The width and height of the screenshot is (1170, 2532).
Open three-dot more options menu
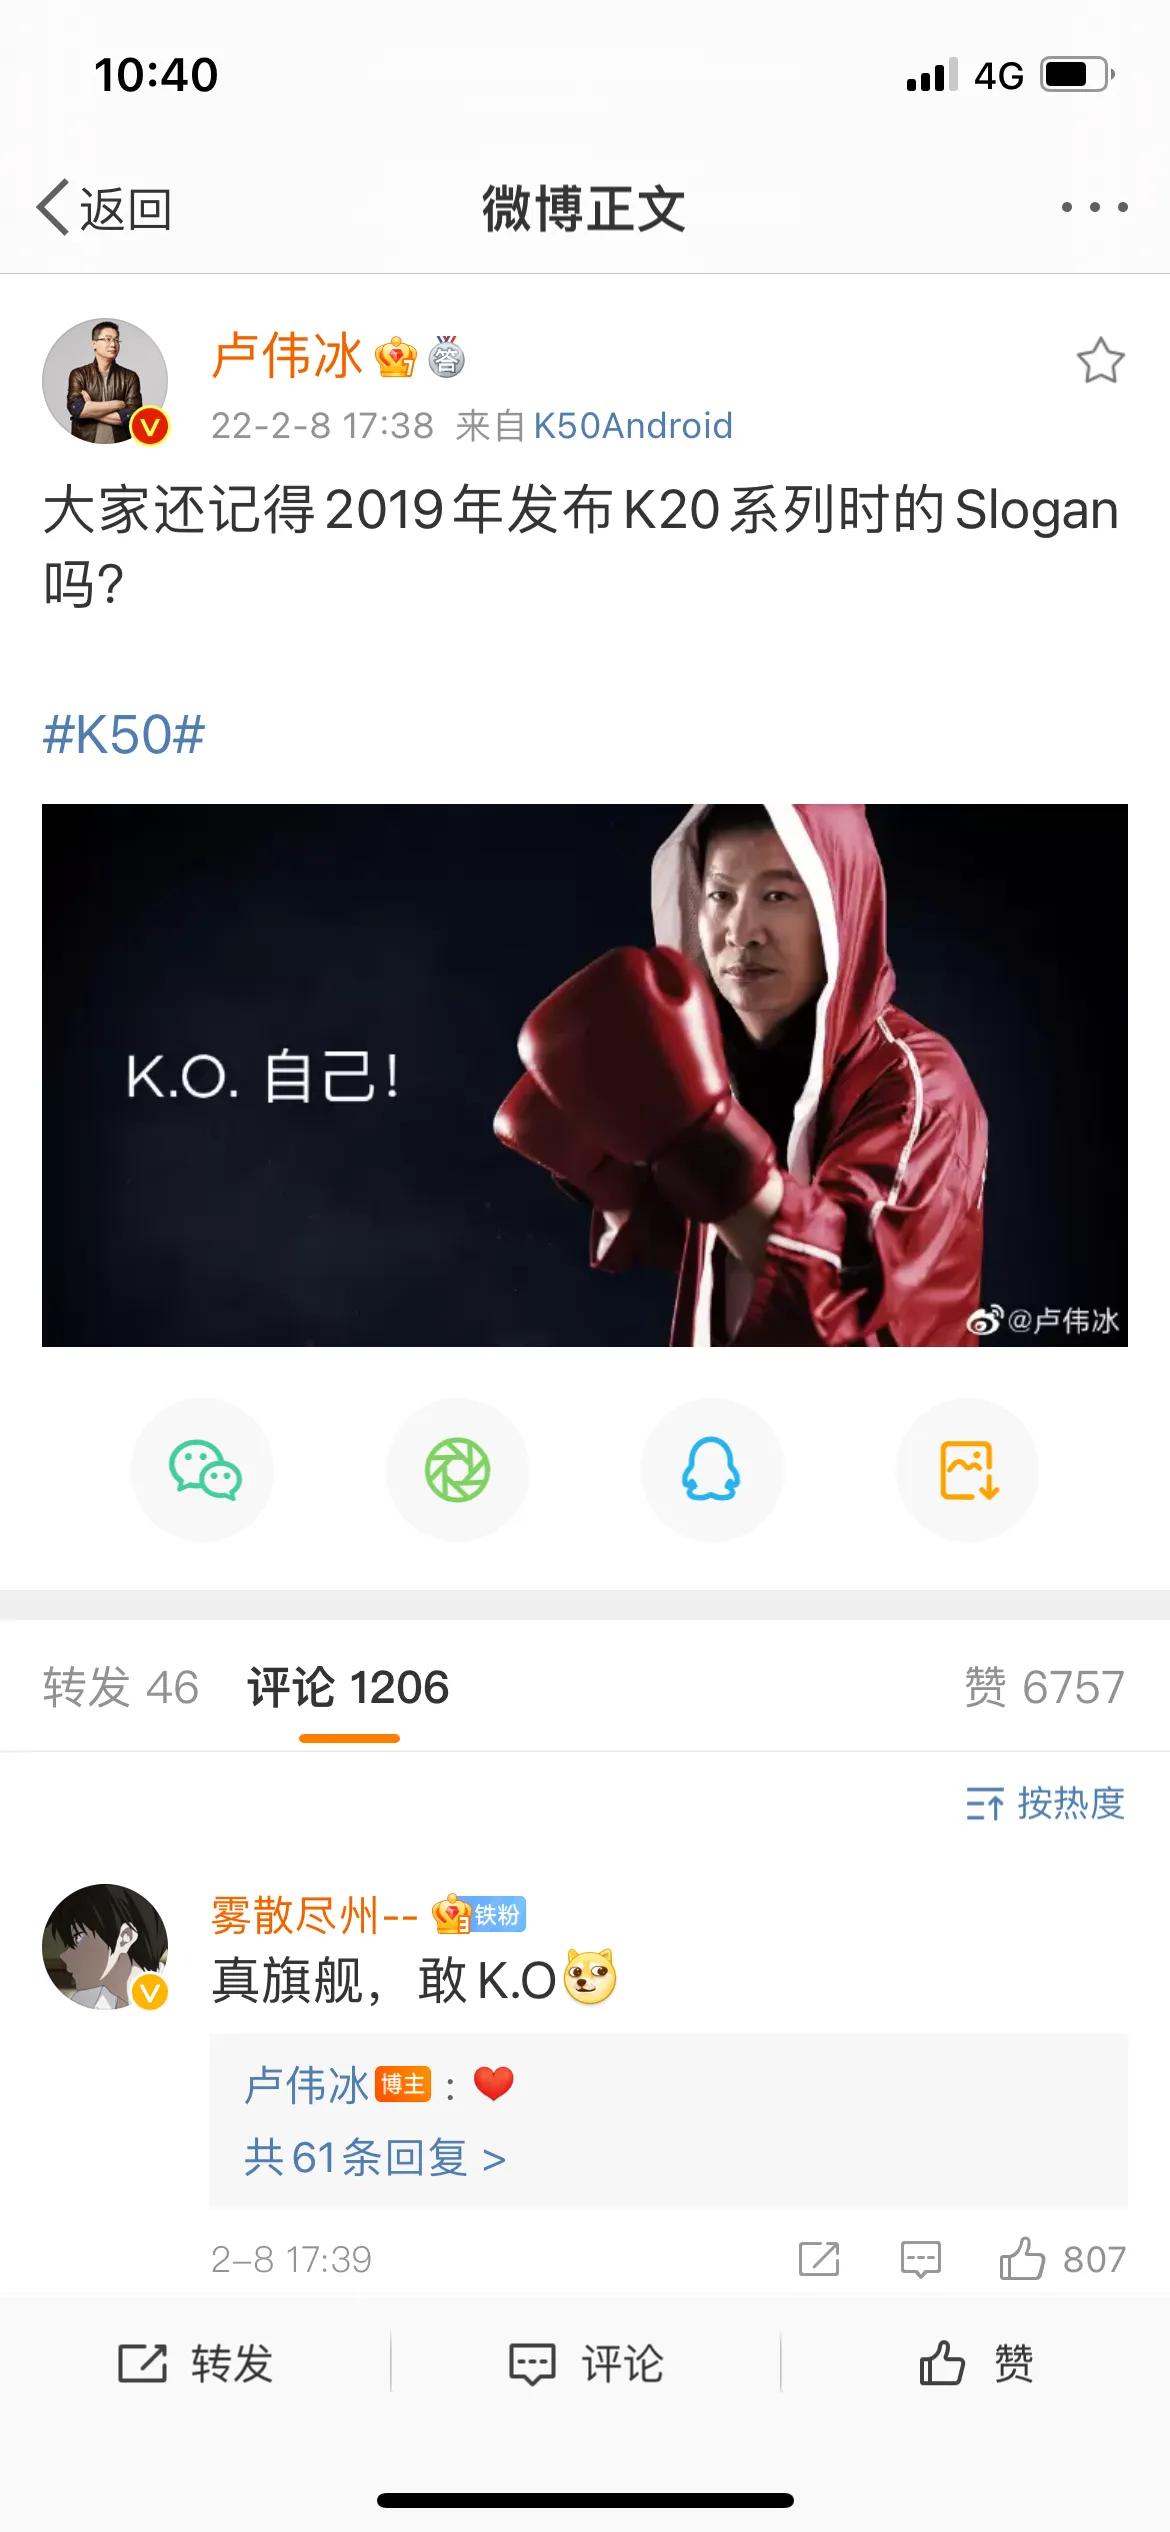tap(1095, 207)
